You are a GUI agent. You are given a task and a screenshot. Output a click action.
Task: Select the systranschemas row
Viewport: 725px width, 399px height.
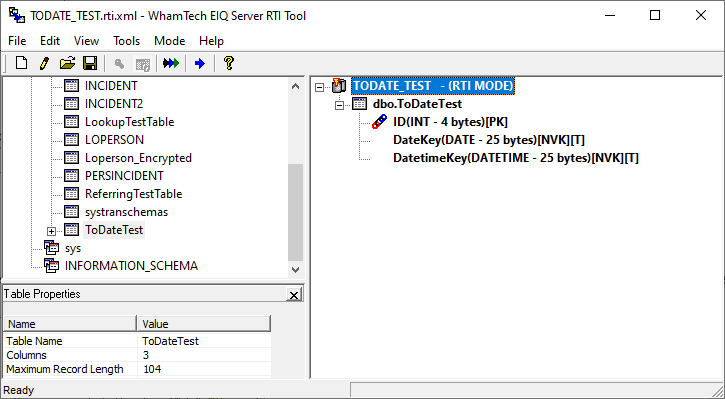pos(126,212)
